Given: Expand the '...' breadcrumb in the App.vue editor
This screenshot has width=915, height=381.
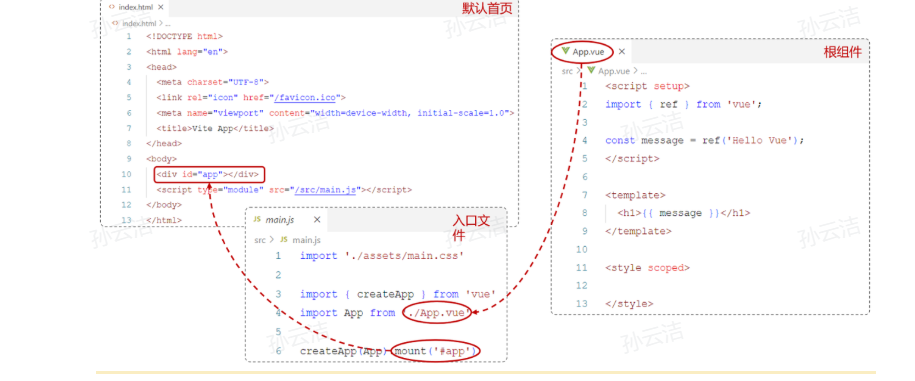Looking at the screenshot, I should pos(644,71).
